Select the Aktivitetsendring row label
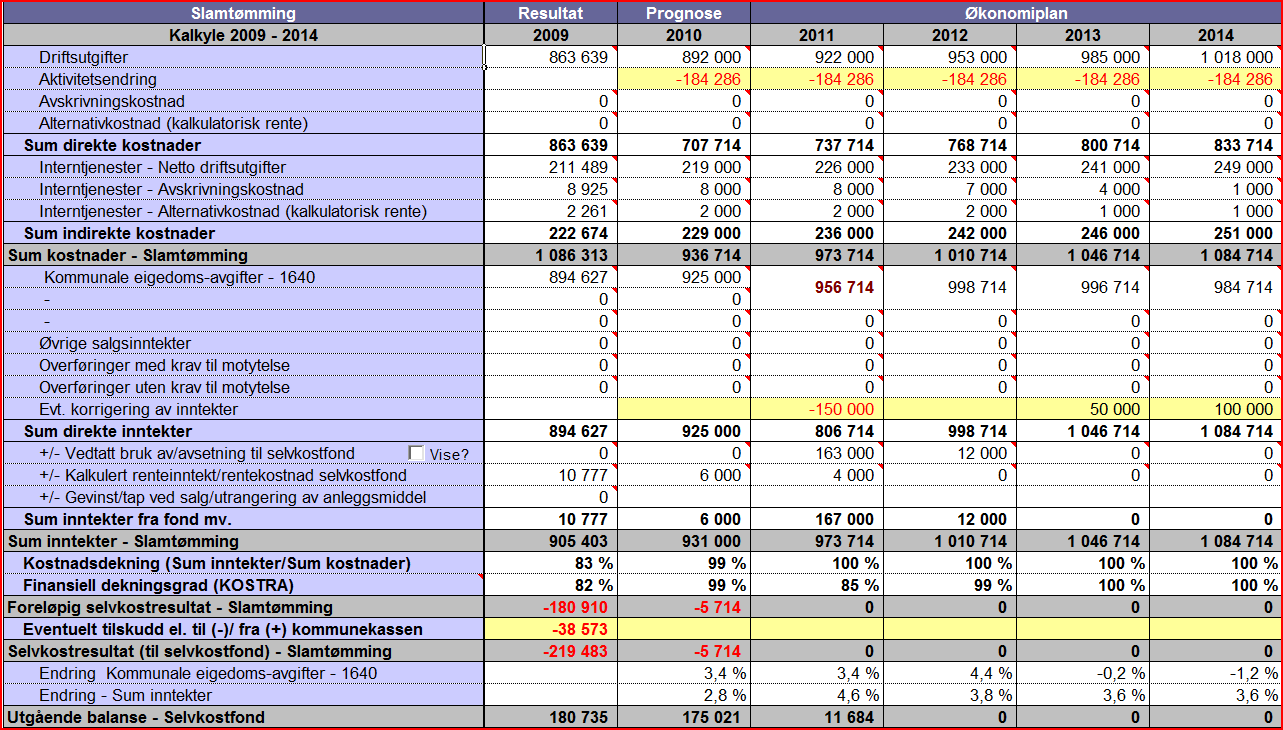 (x=243, y=79)
